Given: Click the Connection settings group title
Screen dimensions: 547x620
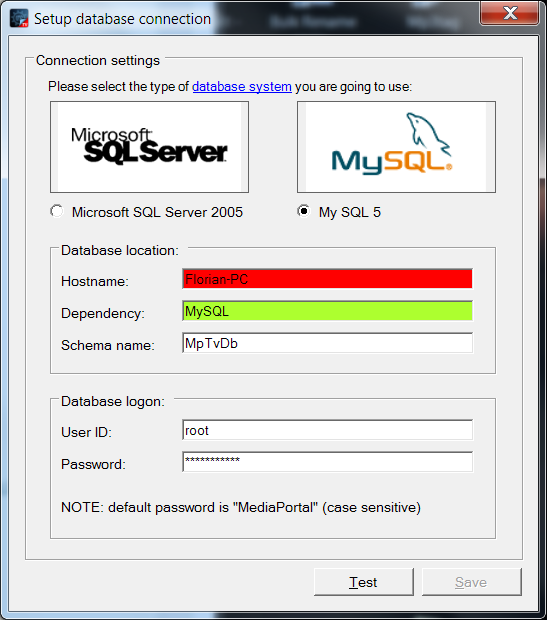Looking at the screenshot, I should (x=98, y=60).
